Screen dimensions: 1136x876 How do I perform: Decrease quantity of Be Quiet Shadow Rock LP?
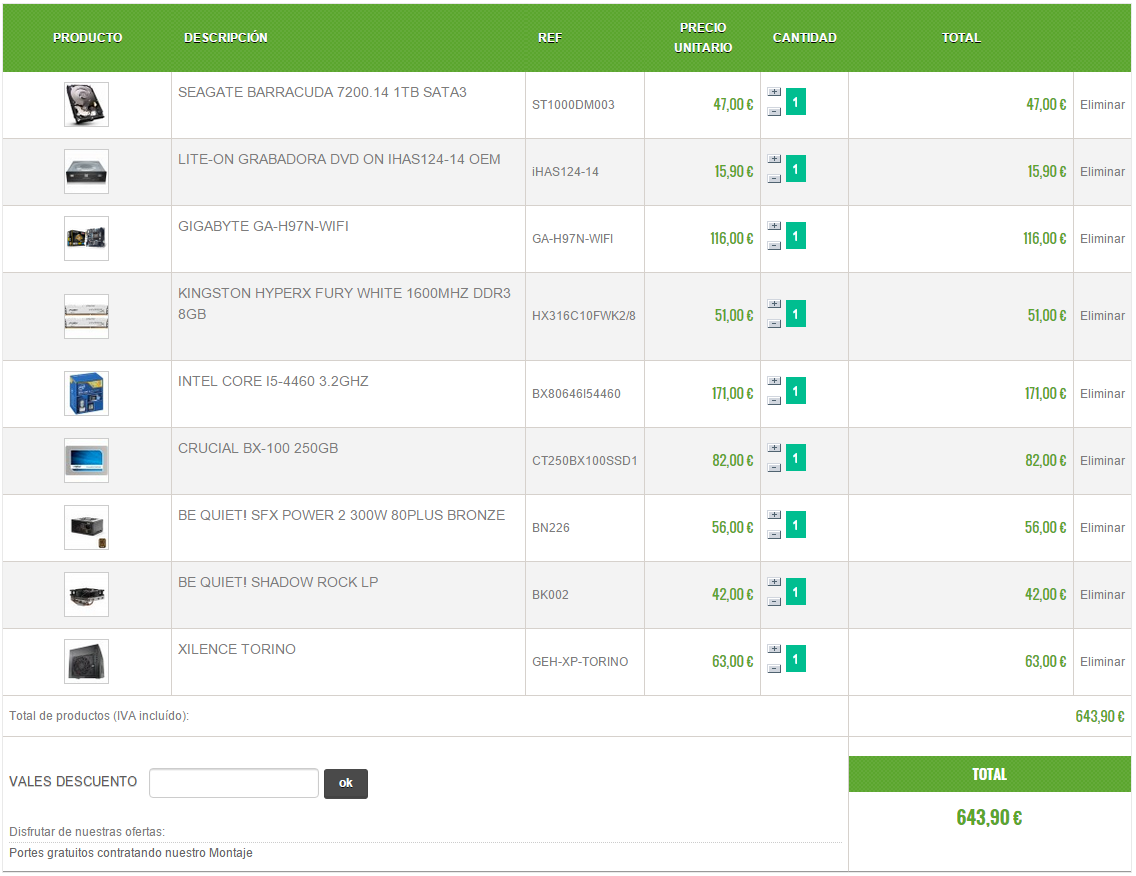pos(774,601)
